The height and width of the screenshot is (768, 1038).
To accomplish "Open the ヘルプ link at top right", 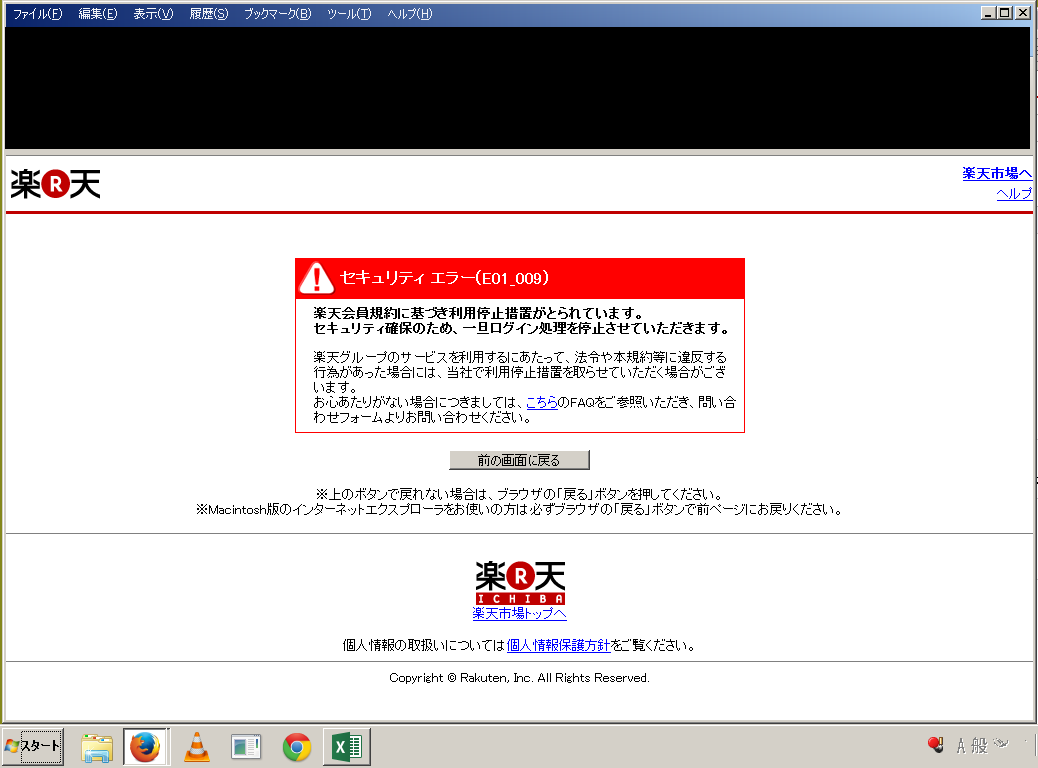I will [1014, 193].
